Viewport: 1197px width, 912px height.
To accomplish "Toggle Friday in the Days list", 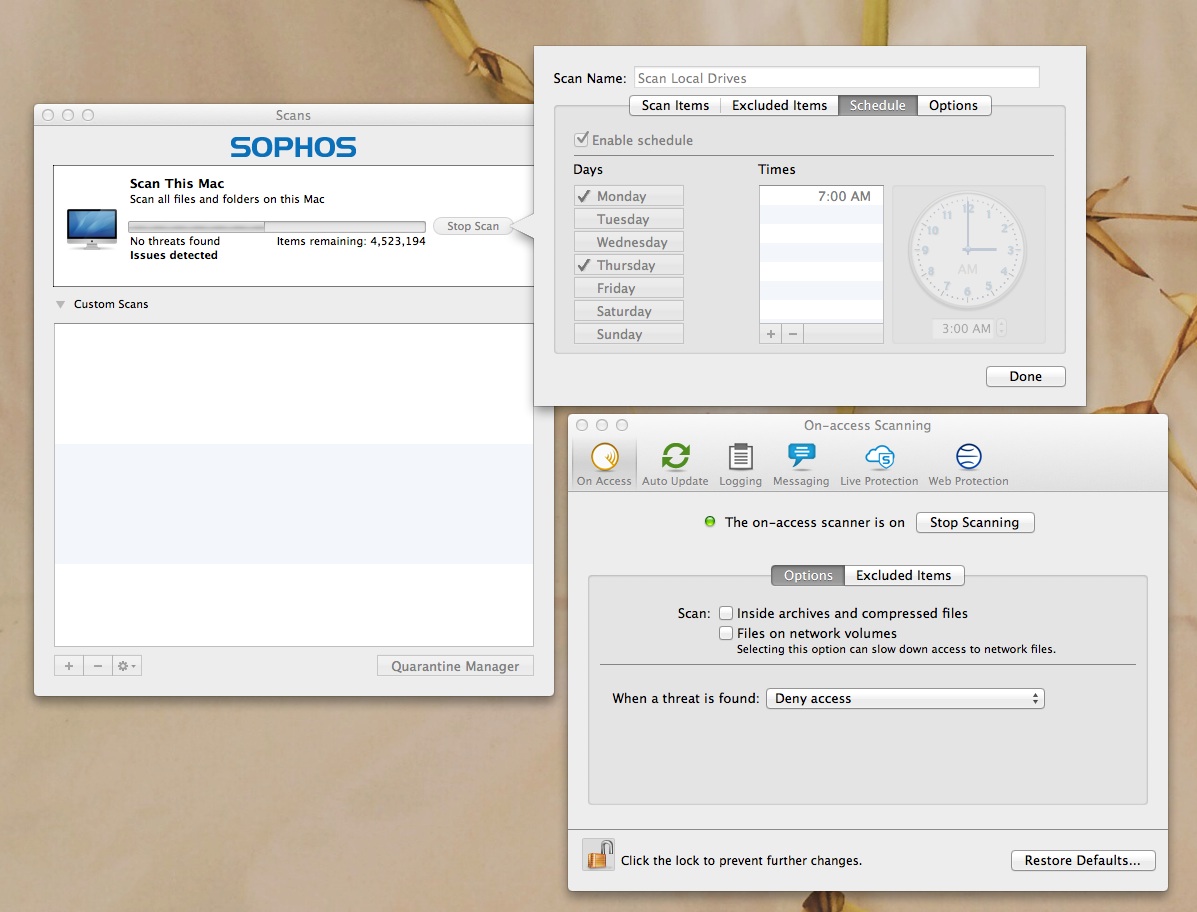I will [x=628, y=288].
